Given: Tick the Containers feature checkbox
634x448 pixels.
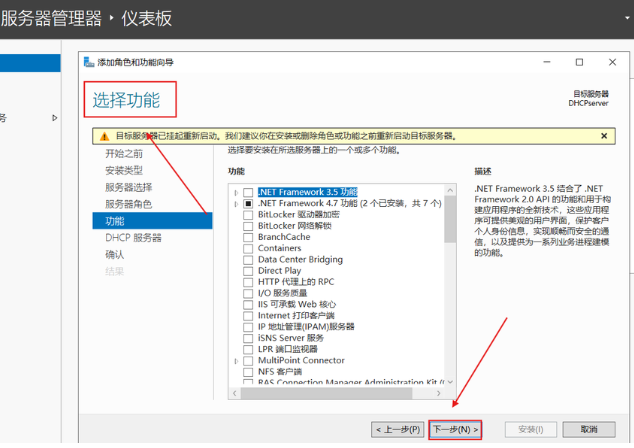Looking at the screenshot, I should (x=248, y=248).
